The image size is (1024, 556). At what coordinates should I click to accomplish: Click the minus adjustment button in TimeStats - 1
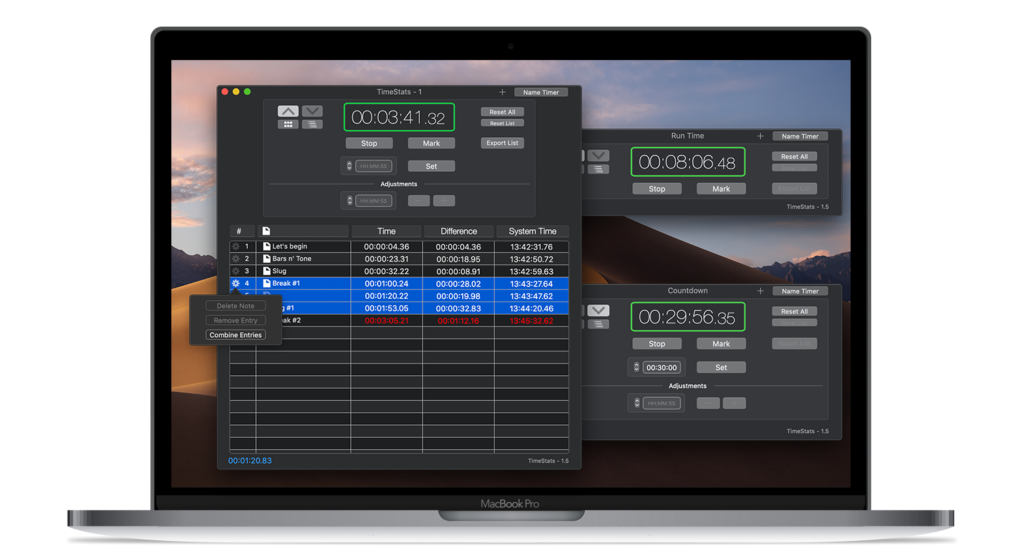(419, 201)
